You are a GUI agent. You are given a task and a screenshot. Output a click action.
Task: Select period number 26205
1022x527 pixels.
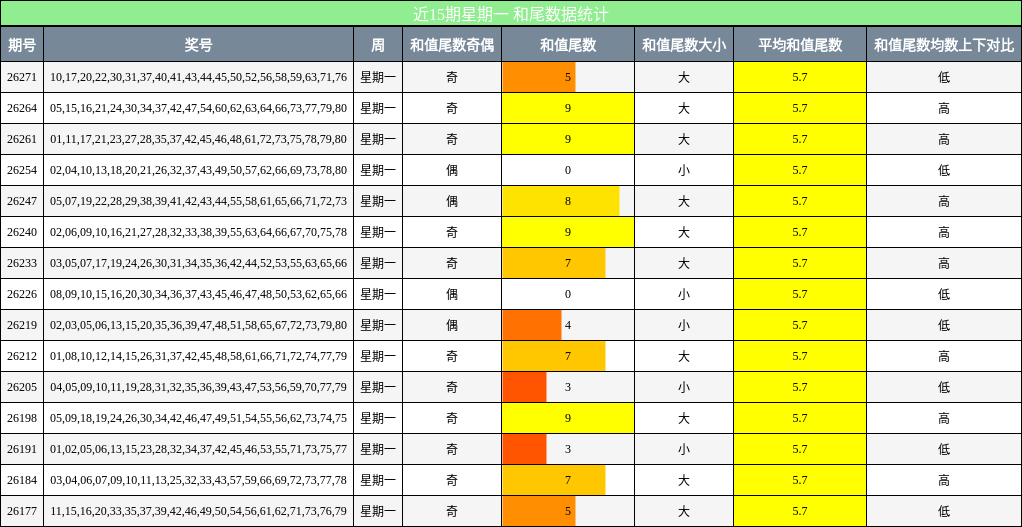click(x=22, y=387)
